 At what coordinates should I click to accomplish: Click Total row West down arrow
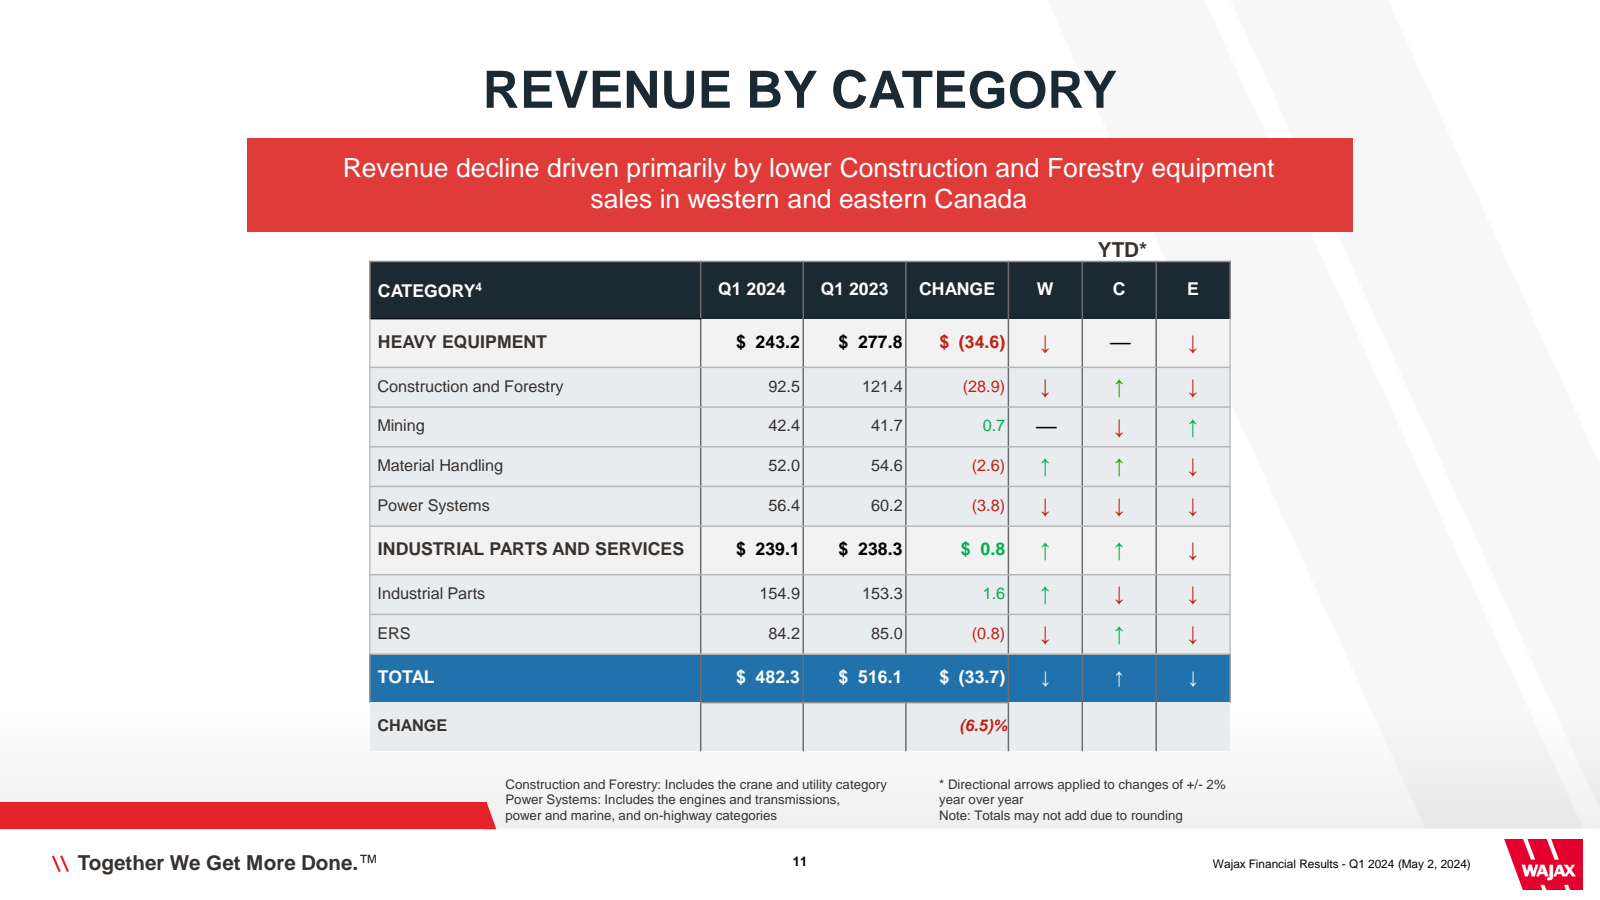(x=1045, y=679)
